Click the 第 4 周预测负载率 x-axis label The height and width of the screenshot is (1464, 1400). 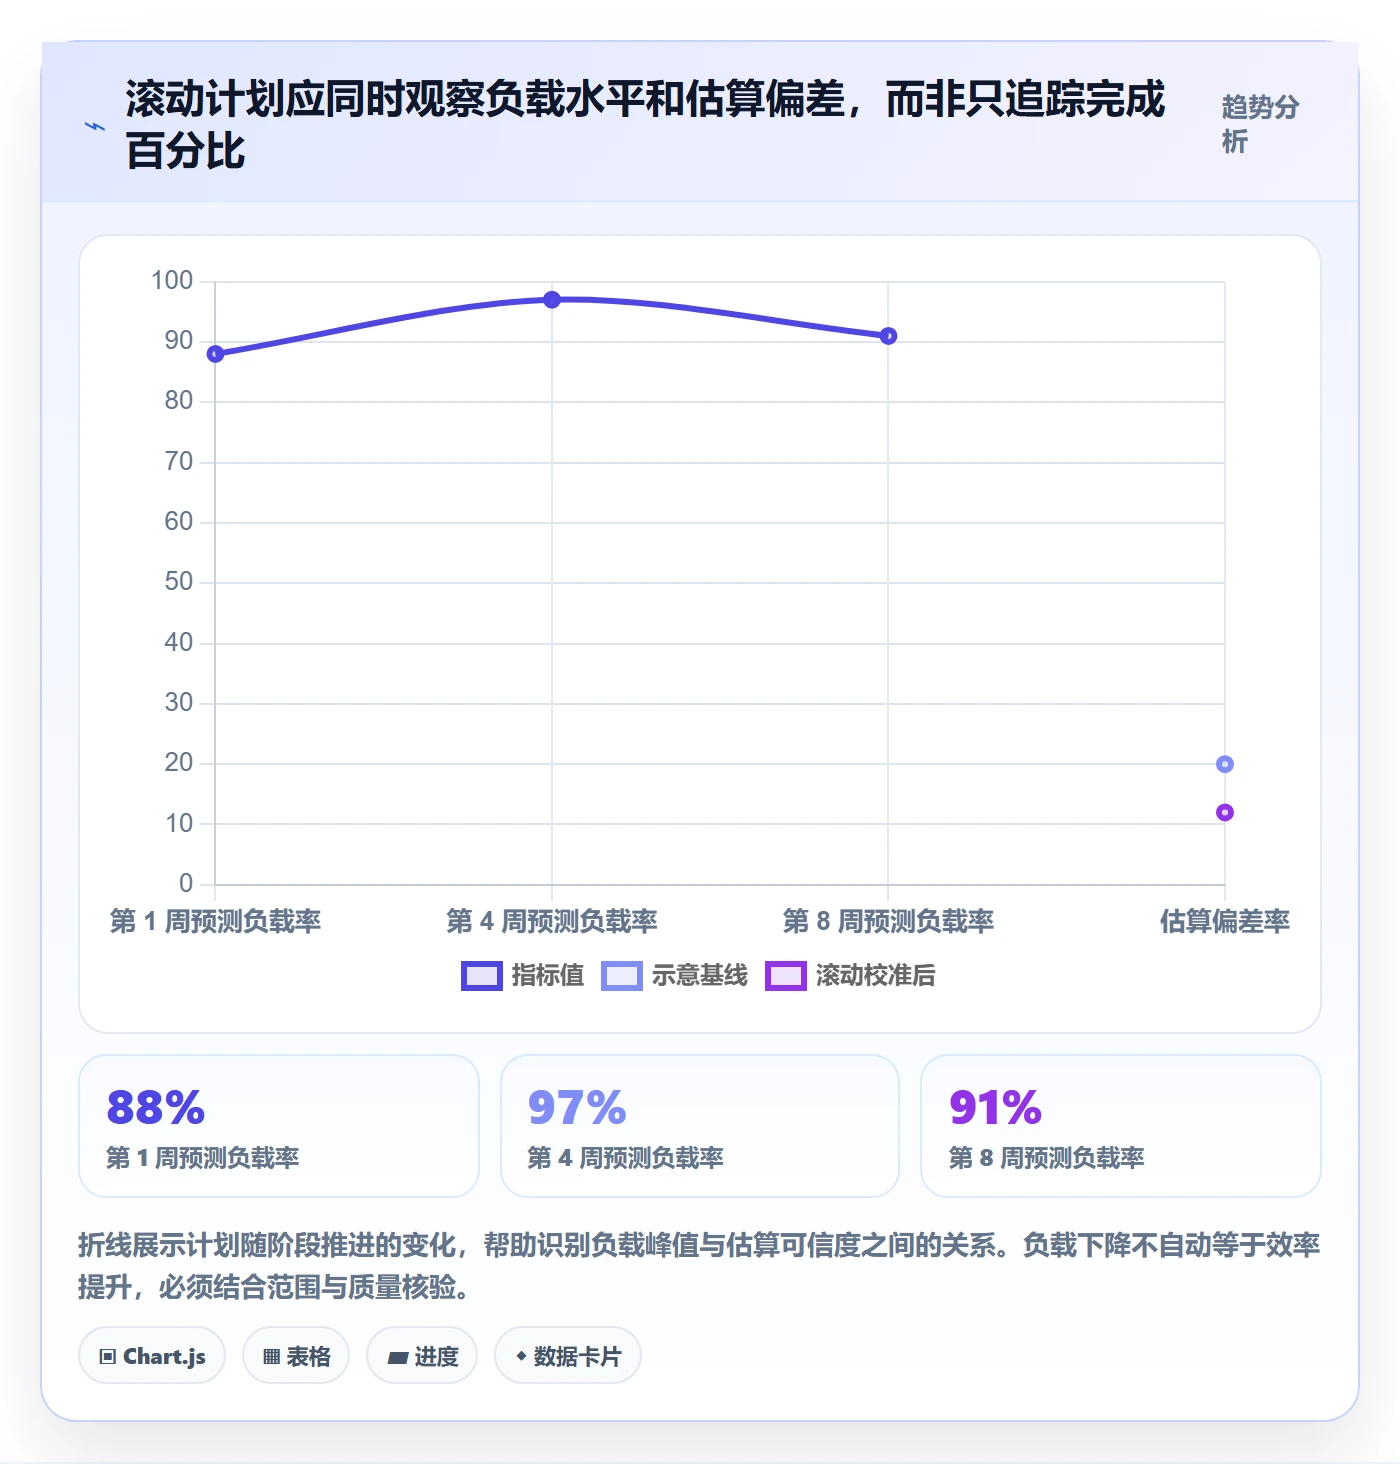tap(552, 921)
